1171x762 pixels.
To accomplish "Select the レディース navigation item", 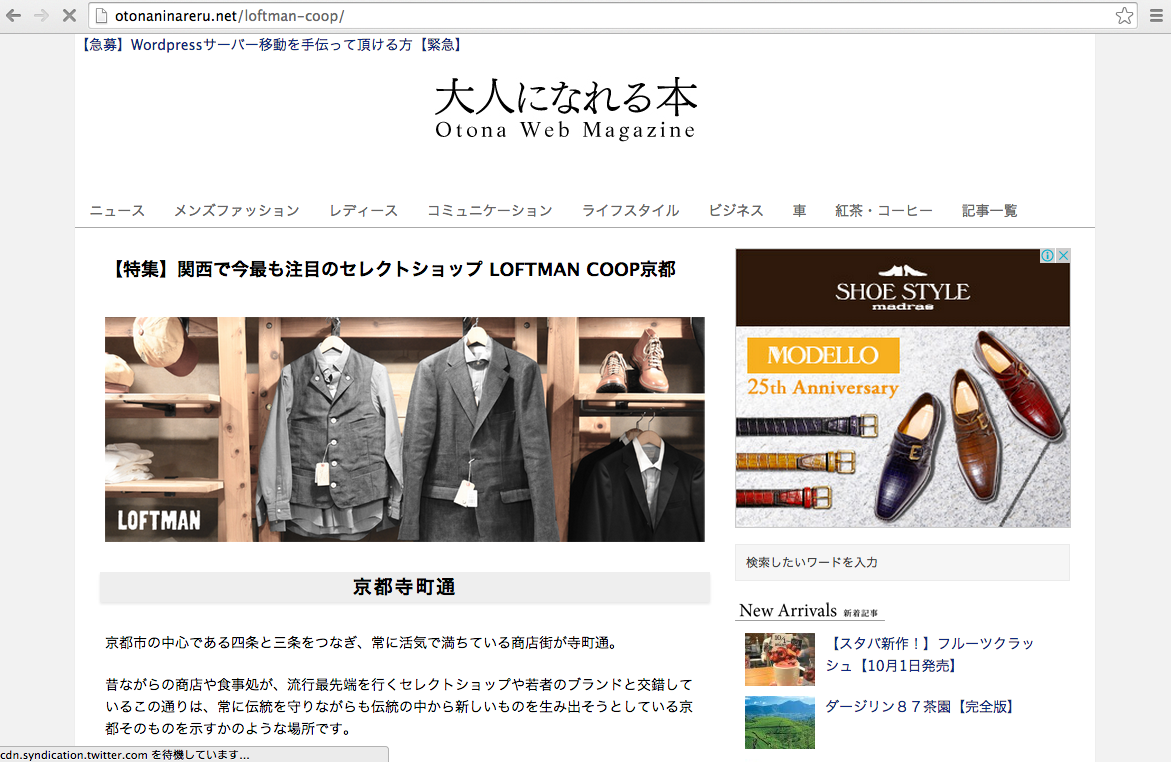I will click(363, 211).
